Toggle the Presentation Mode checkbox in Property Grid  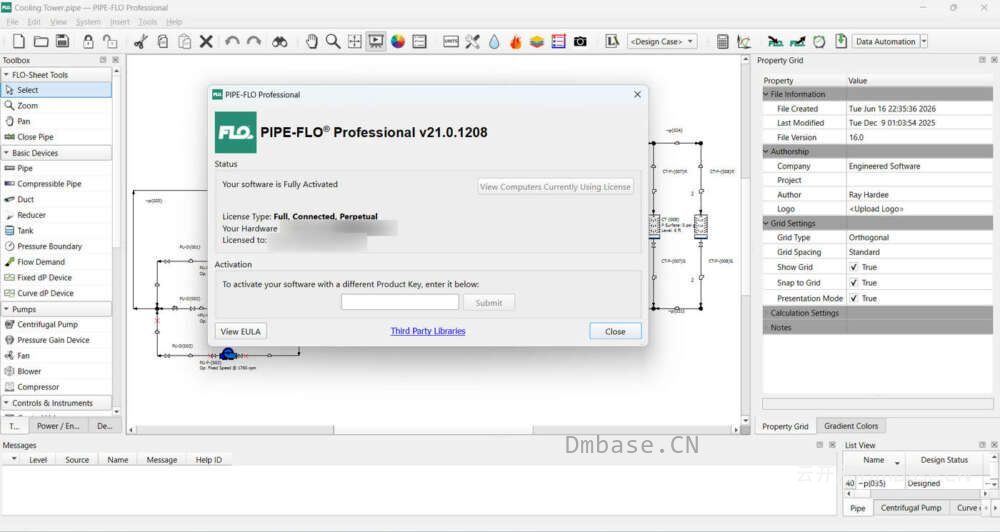853,299
